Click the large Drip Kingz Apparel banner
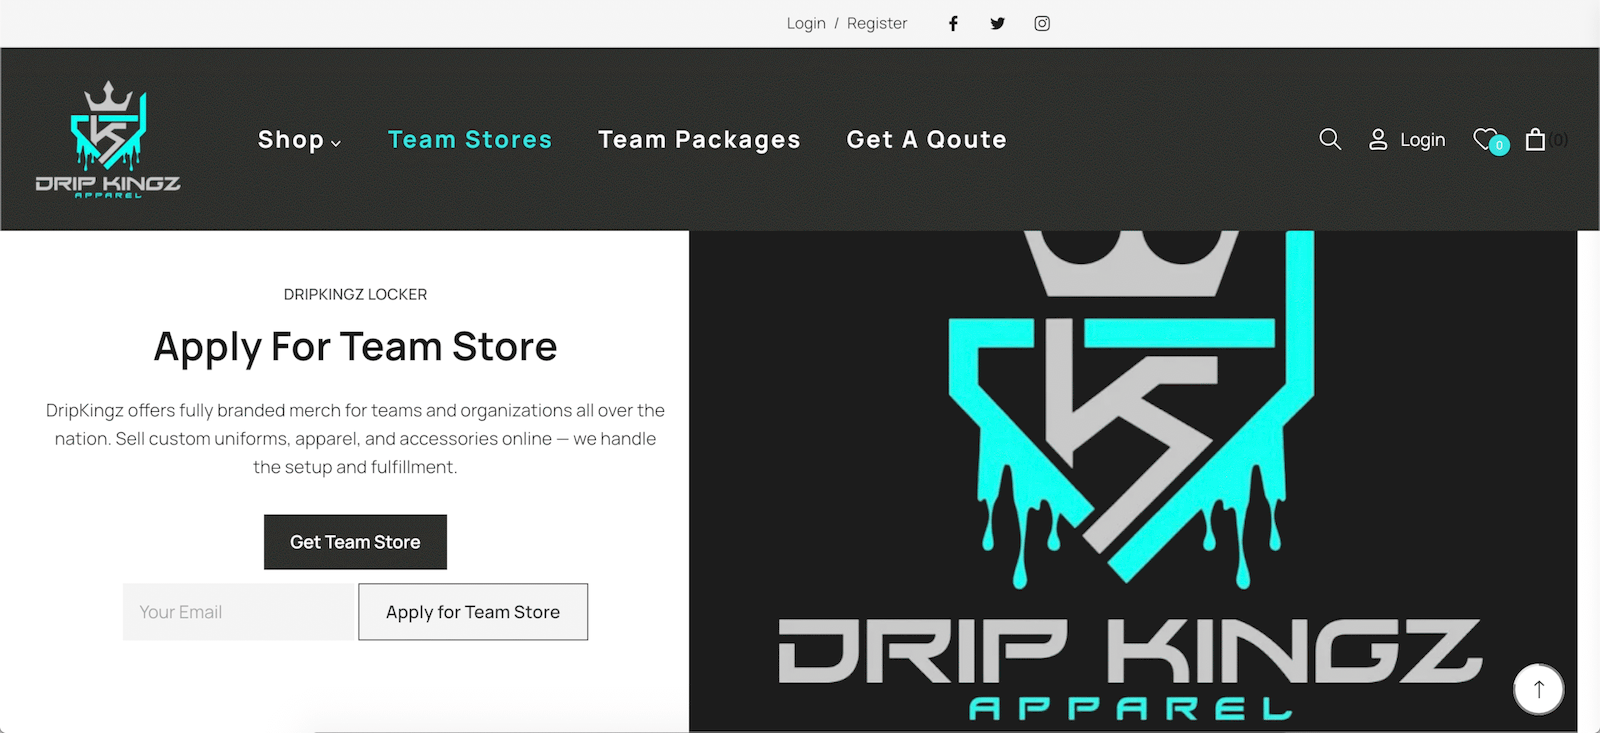Viewport: 1600px width, 733px height. point(1133,481)
